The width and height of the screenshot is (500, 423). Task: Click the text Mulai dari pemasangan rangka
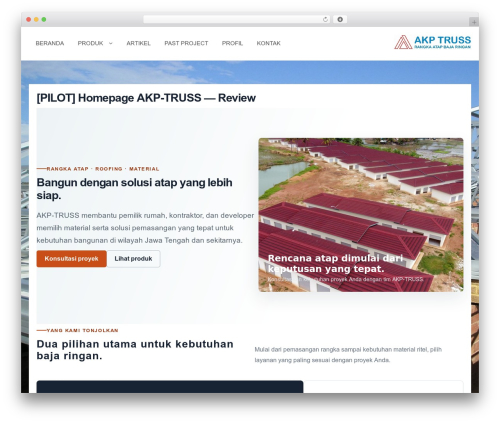(348, 355)
